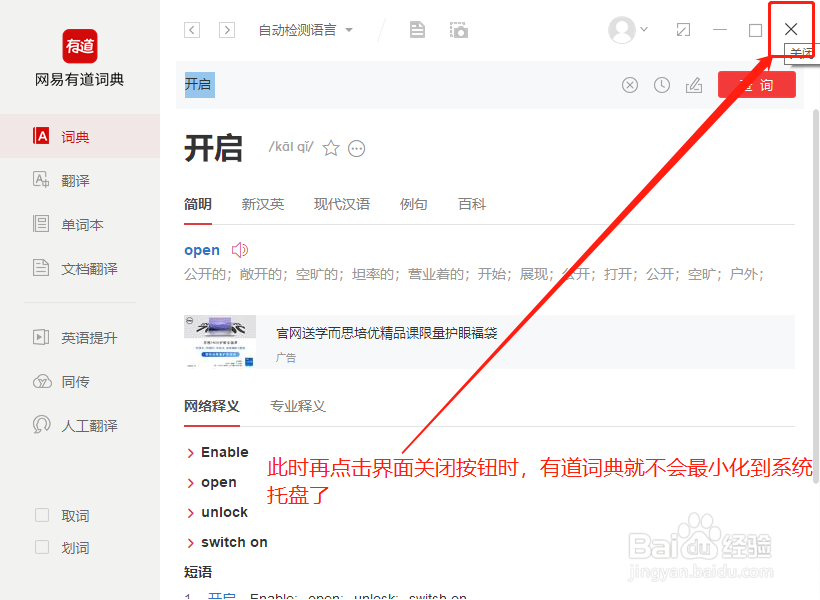820x600 pixels.
Task: Expand the account dropdown arrow next to the avatar
Action: click(644, 29)
